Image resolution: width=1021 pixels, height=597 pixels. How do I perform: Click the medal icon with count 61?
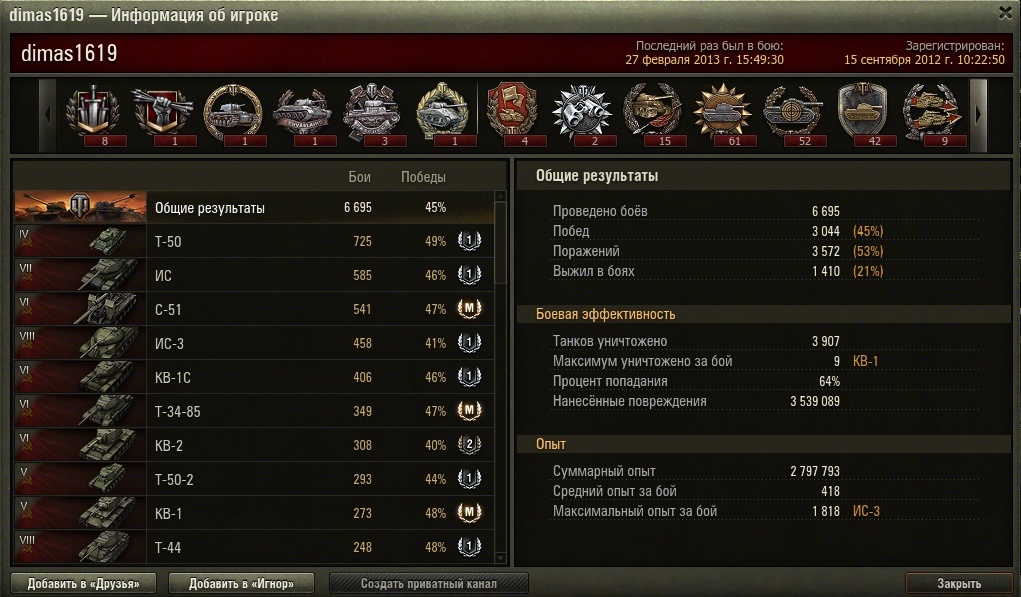[722, 114]
